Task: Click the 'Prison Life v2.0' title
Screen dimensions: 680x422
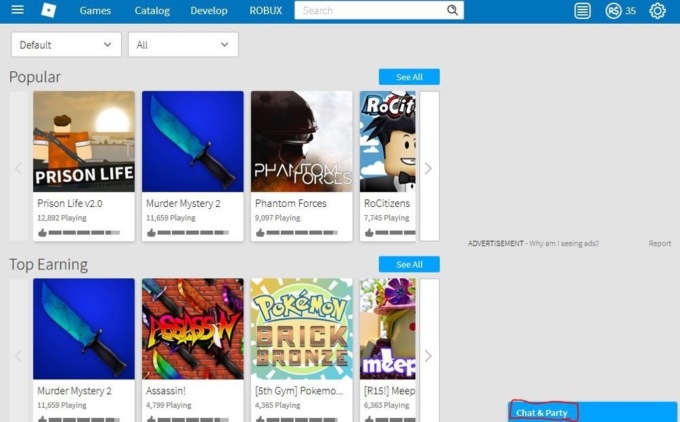Action: pos(70,203)
